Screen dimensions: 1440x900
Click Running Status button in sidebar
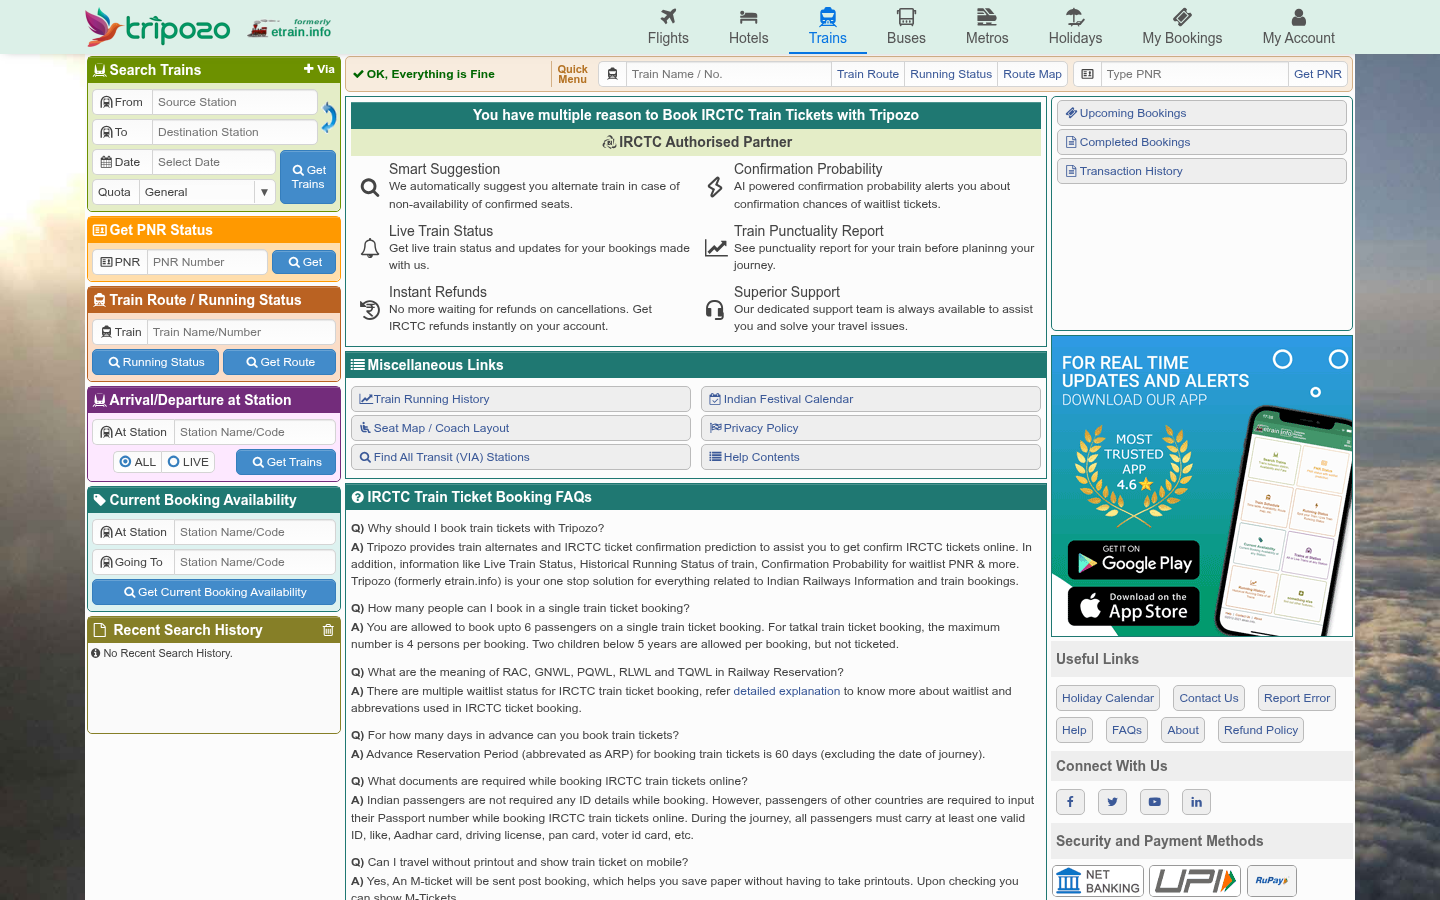155,362
